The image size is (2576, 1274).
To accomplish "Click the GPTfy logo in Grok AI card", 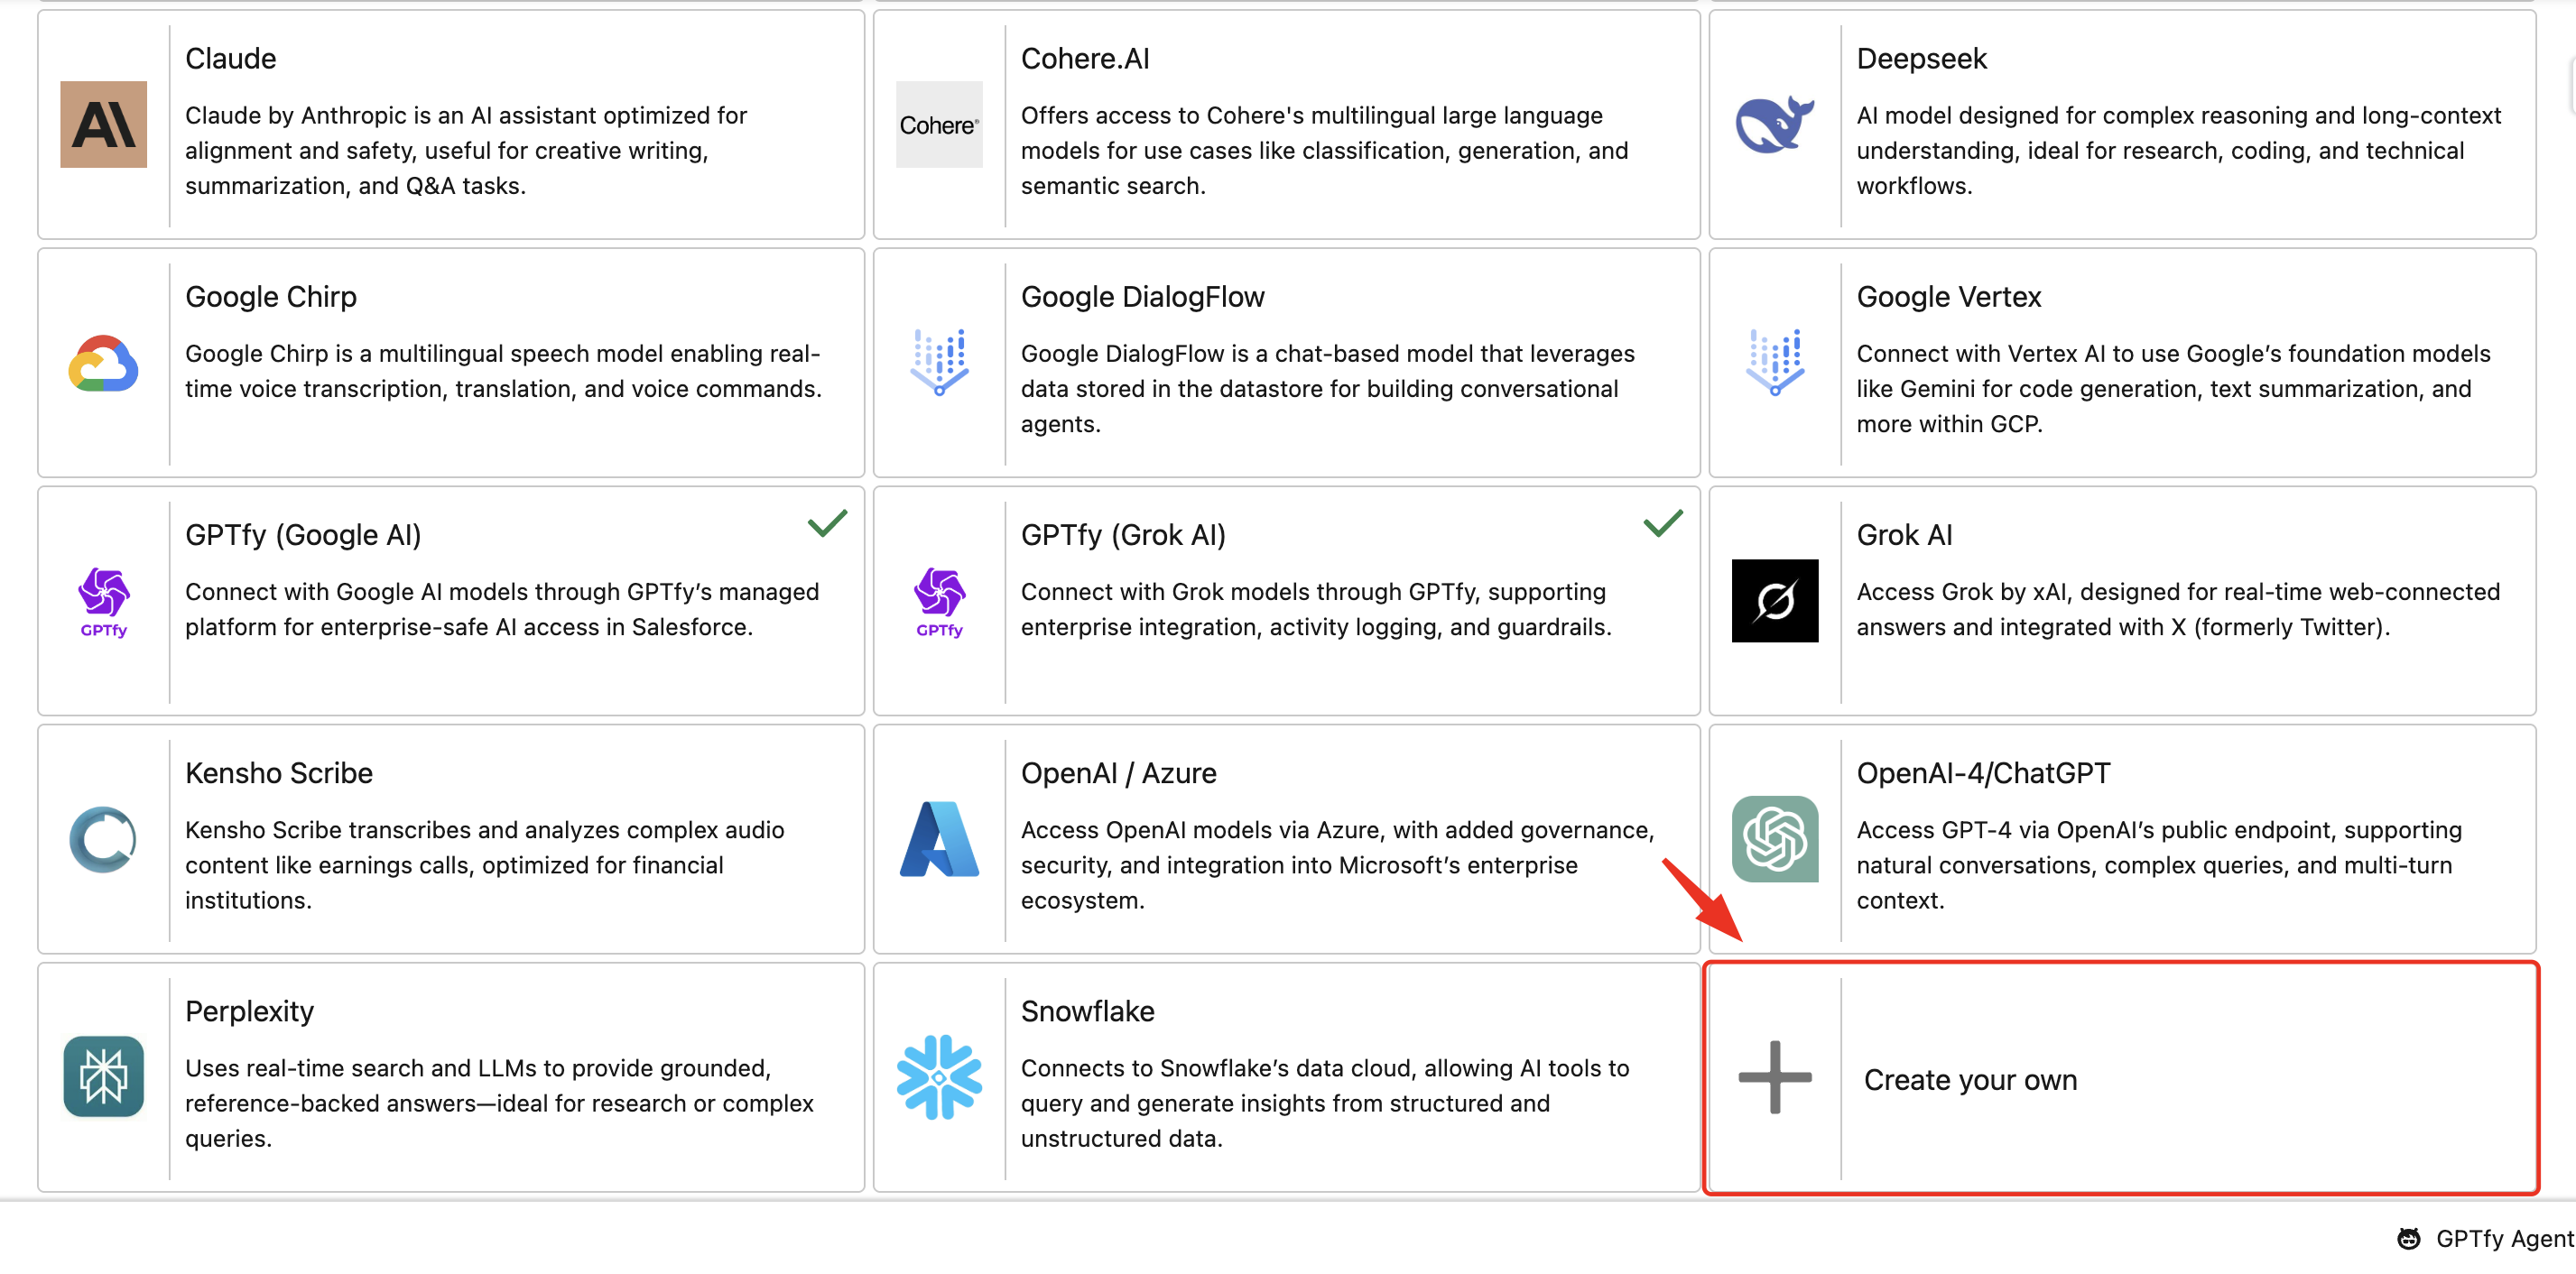I will (x=938, y=600).
